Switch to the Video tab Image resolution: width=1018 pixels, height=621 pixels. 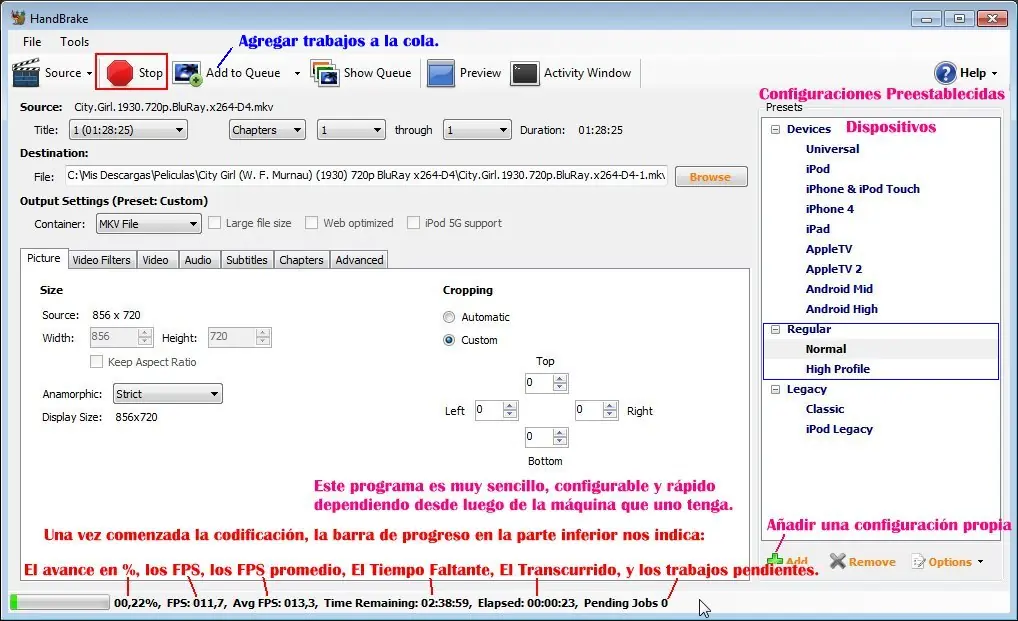[156, 260]
